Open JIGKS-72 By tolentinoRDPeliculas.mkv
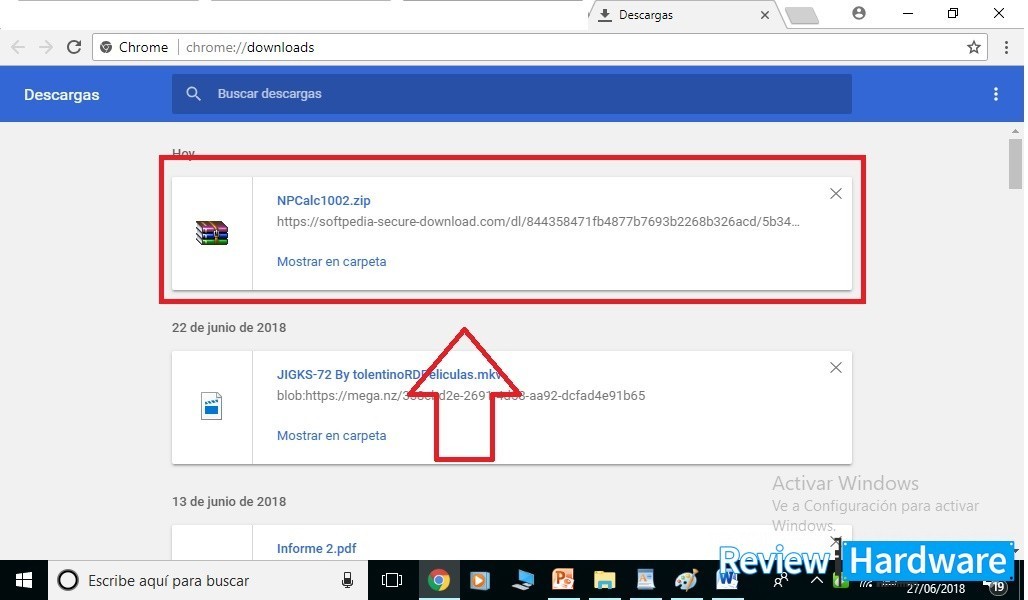Screen dimensions: 1028x600 click(391, 374)
